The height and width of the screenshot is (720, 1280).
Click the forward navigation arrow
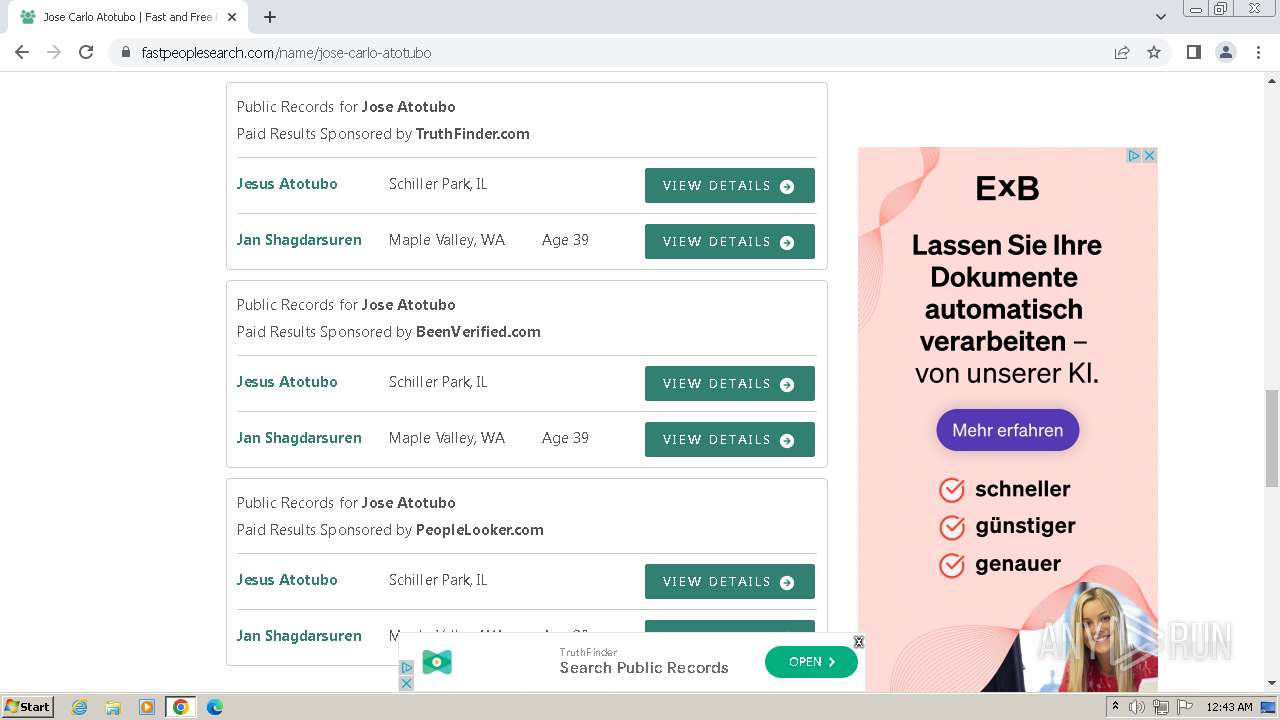tap(54, 52)
